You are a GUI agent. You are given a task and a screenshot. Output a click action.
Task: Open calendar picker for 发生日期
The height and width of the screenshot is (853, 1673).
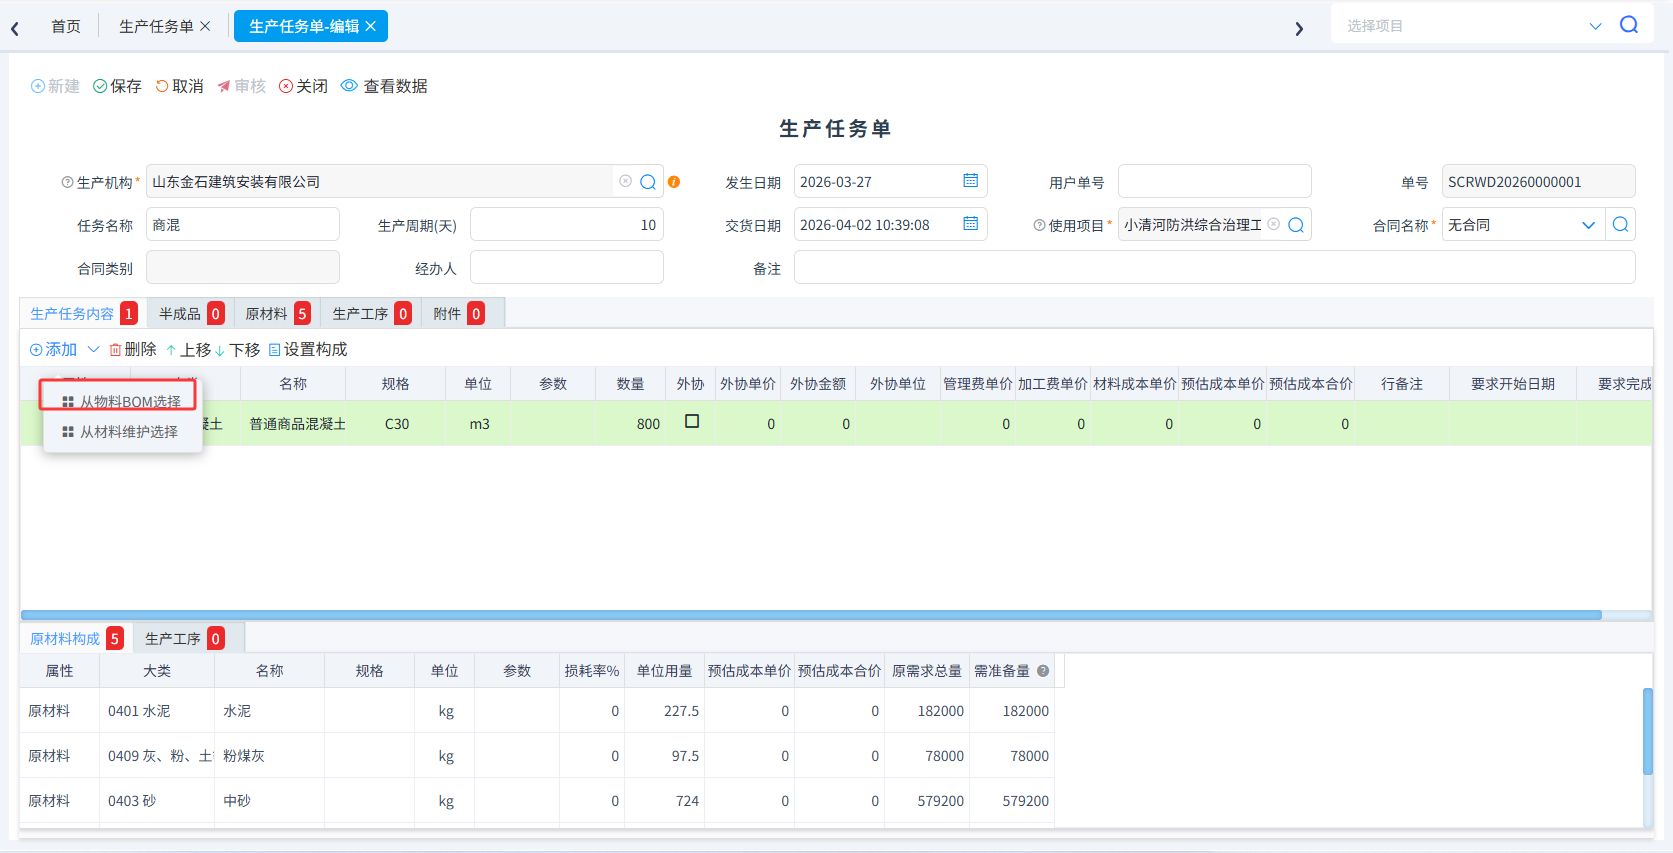pyautogui.click(x=970, y=181)
